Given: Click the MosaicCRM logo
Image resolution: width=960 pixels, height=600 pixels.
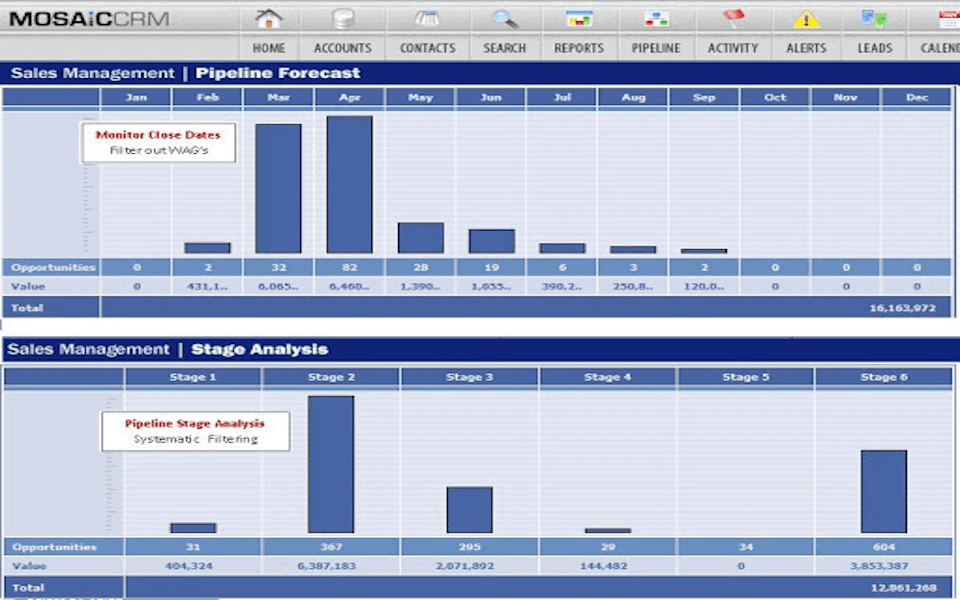Looking at the screenshot, I should pos(89,19).
